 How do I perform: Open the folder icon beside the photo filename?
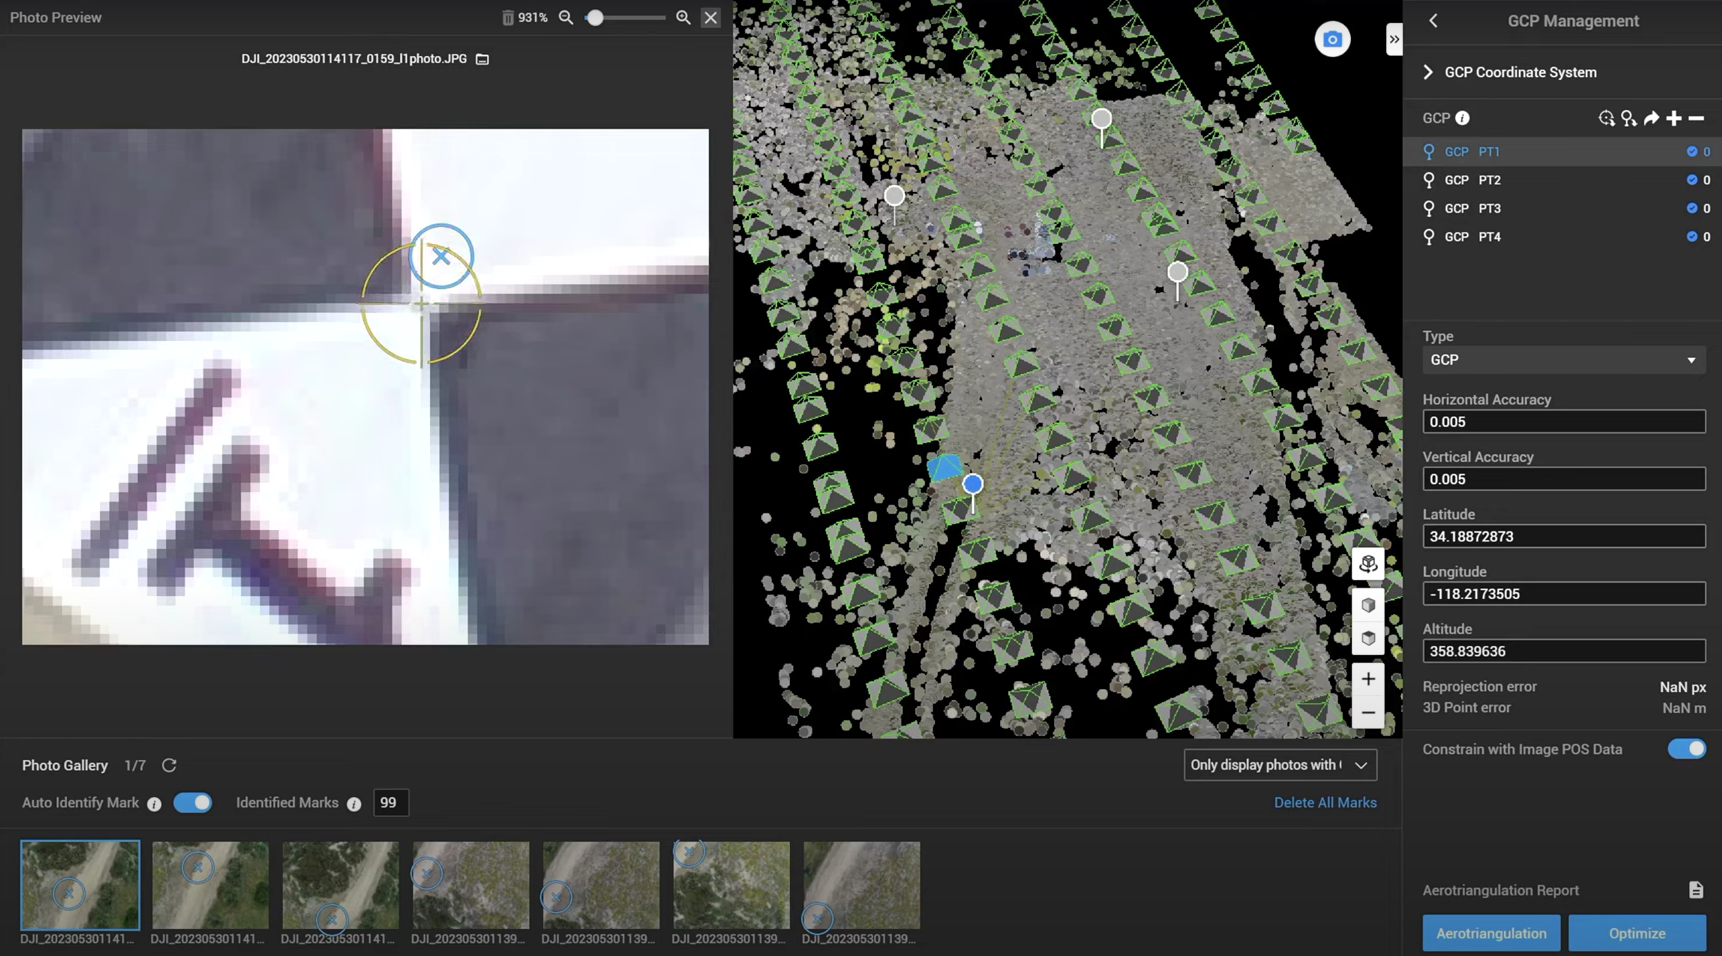coord(482,59)
